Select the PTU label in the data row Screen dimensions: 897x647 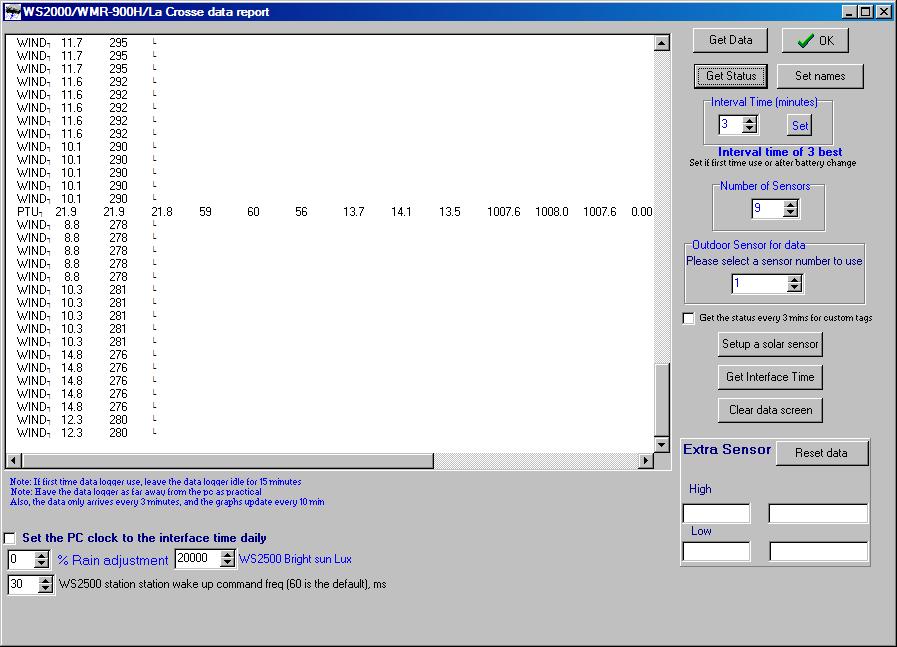tap(27, 212)
